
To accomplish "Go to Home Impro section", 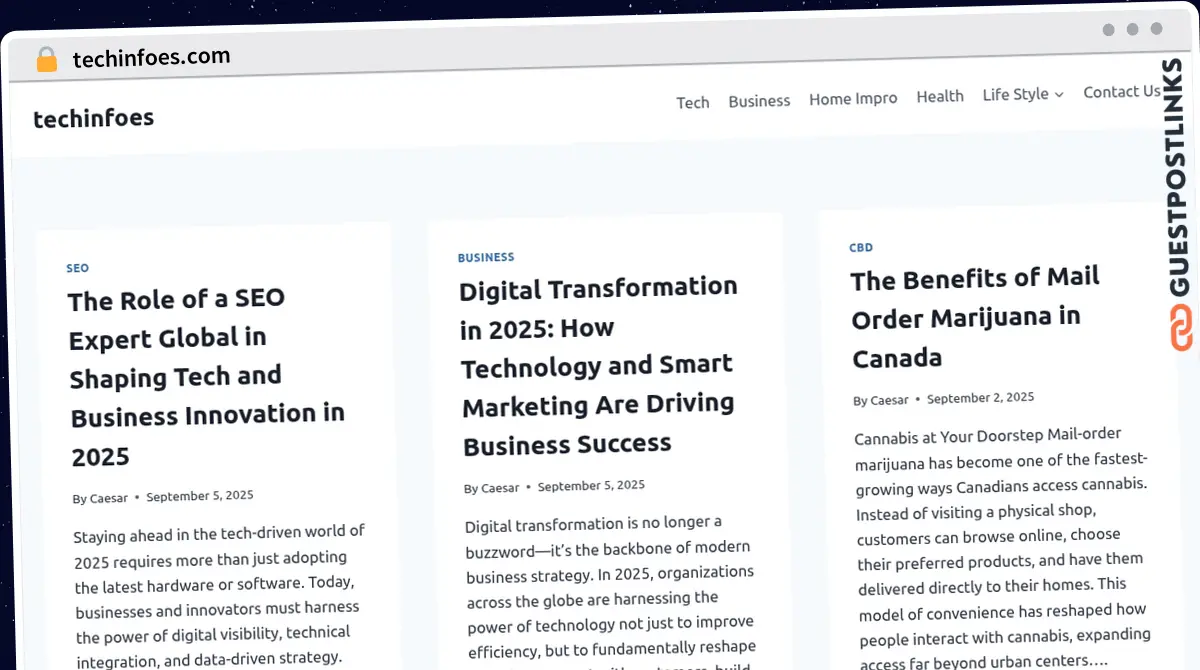I will [x=853, y=98].
